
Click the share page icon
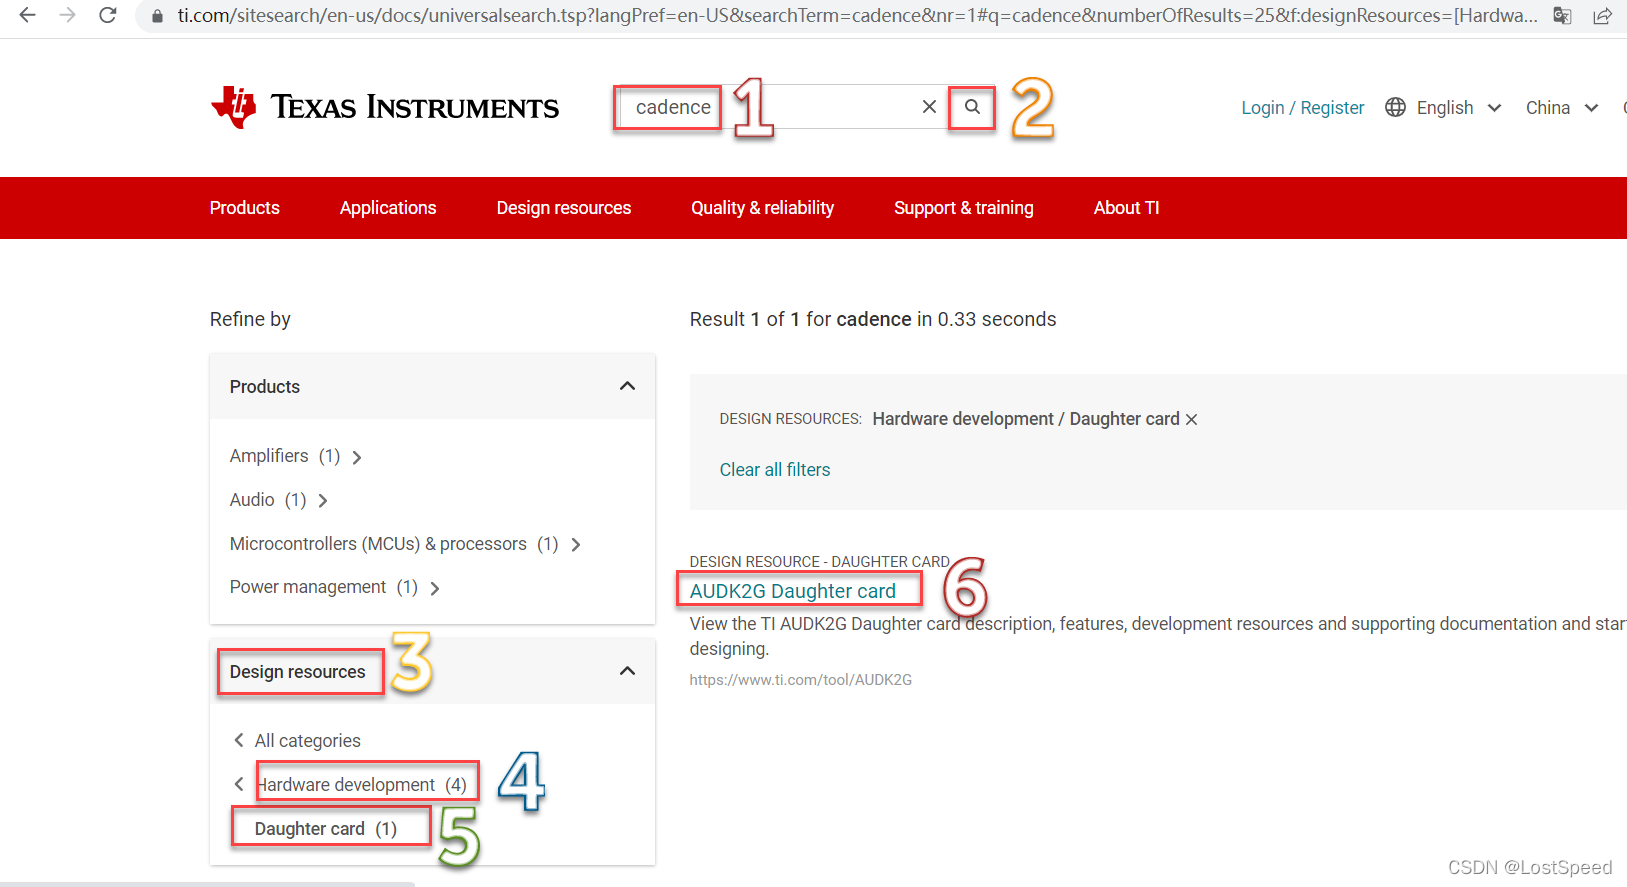pyautogui.click(x=1602, y=15)
